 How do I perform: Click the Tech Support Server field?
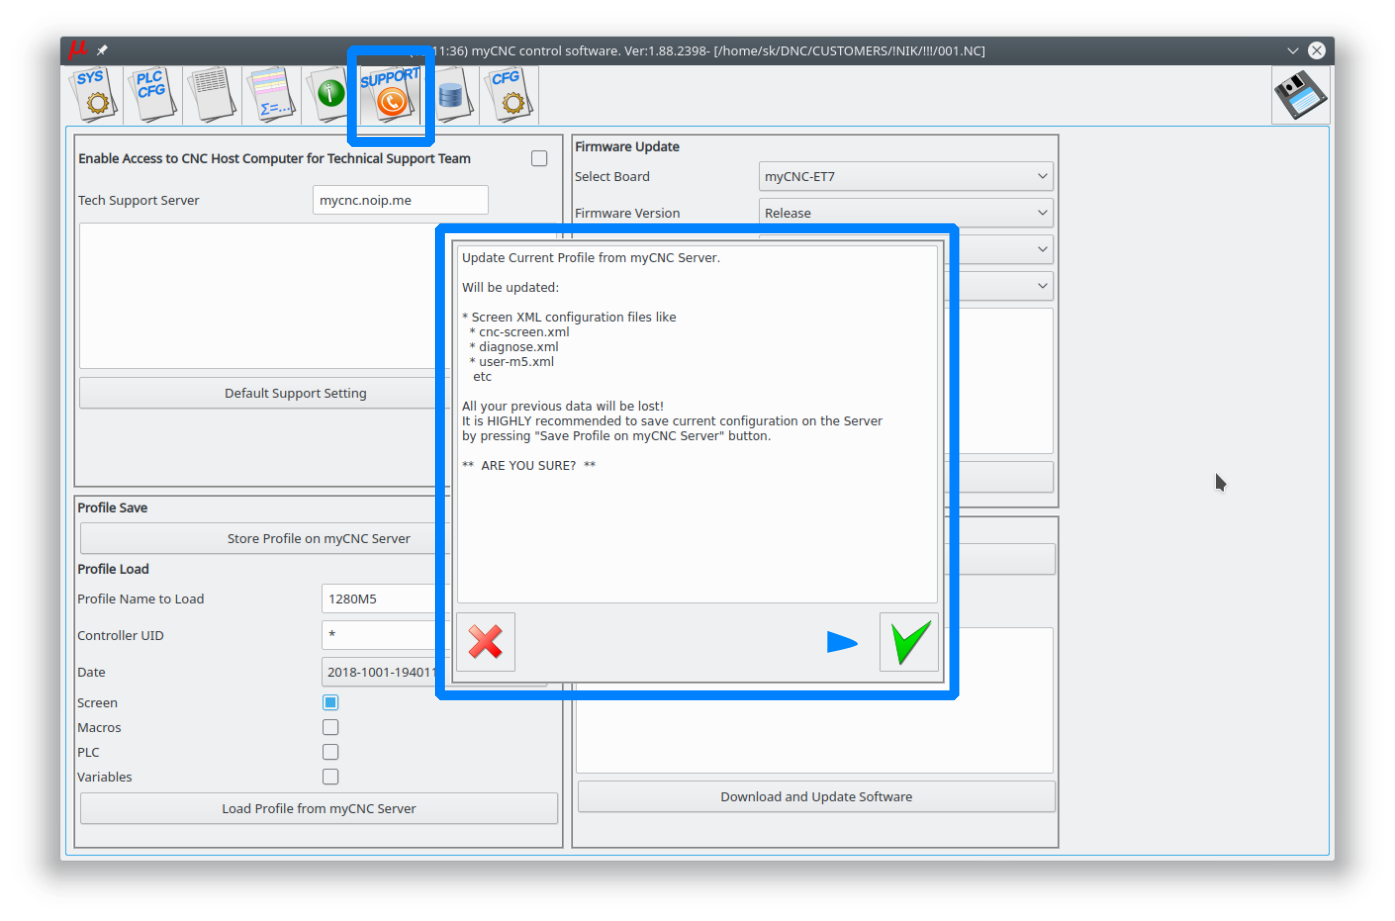400,200
